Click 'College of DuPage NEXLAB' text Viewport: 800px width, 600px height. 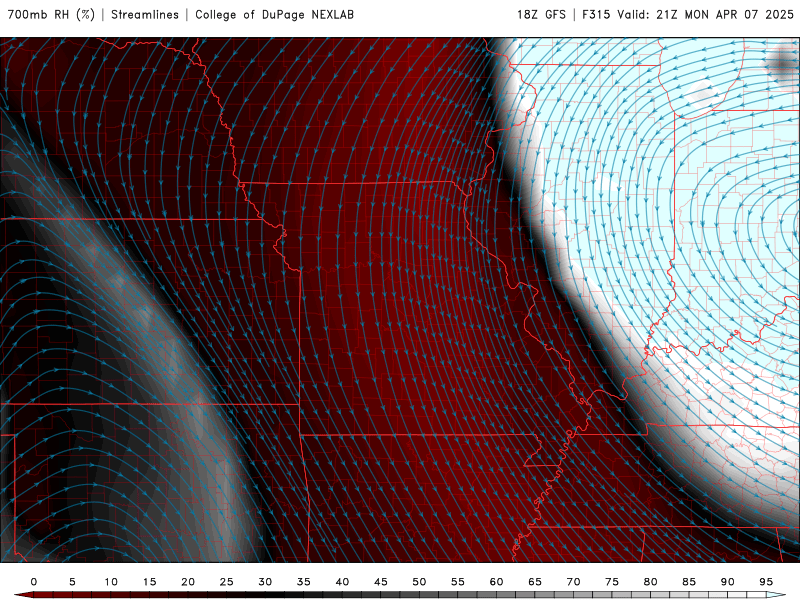[274, 14]
